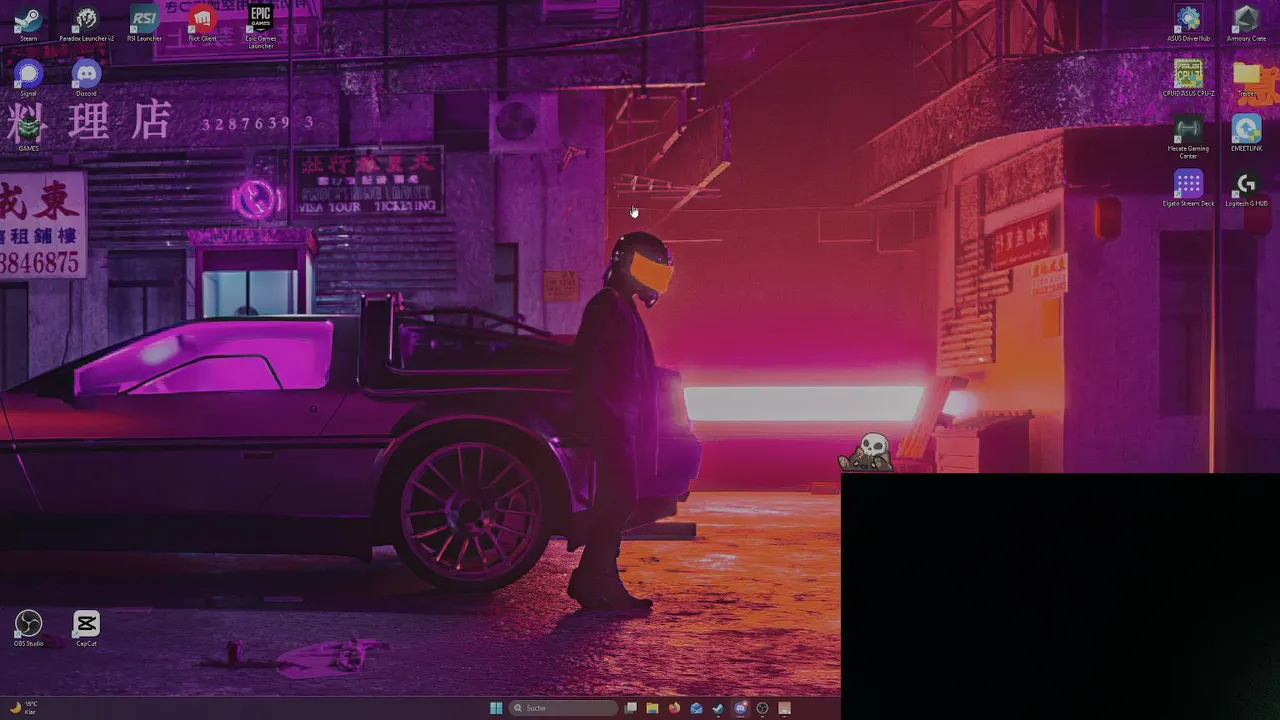
Task: Select the OBS Studio desktop shortcut
Action: 28,628
